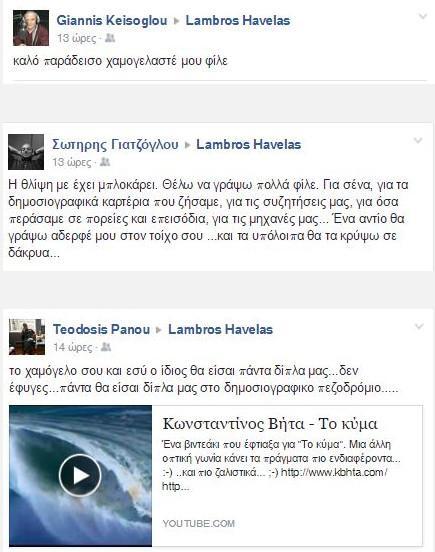
Task: Open the options chevron on Teodosis's post
Action: 418,326
